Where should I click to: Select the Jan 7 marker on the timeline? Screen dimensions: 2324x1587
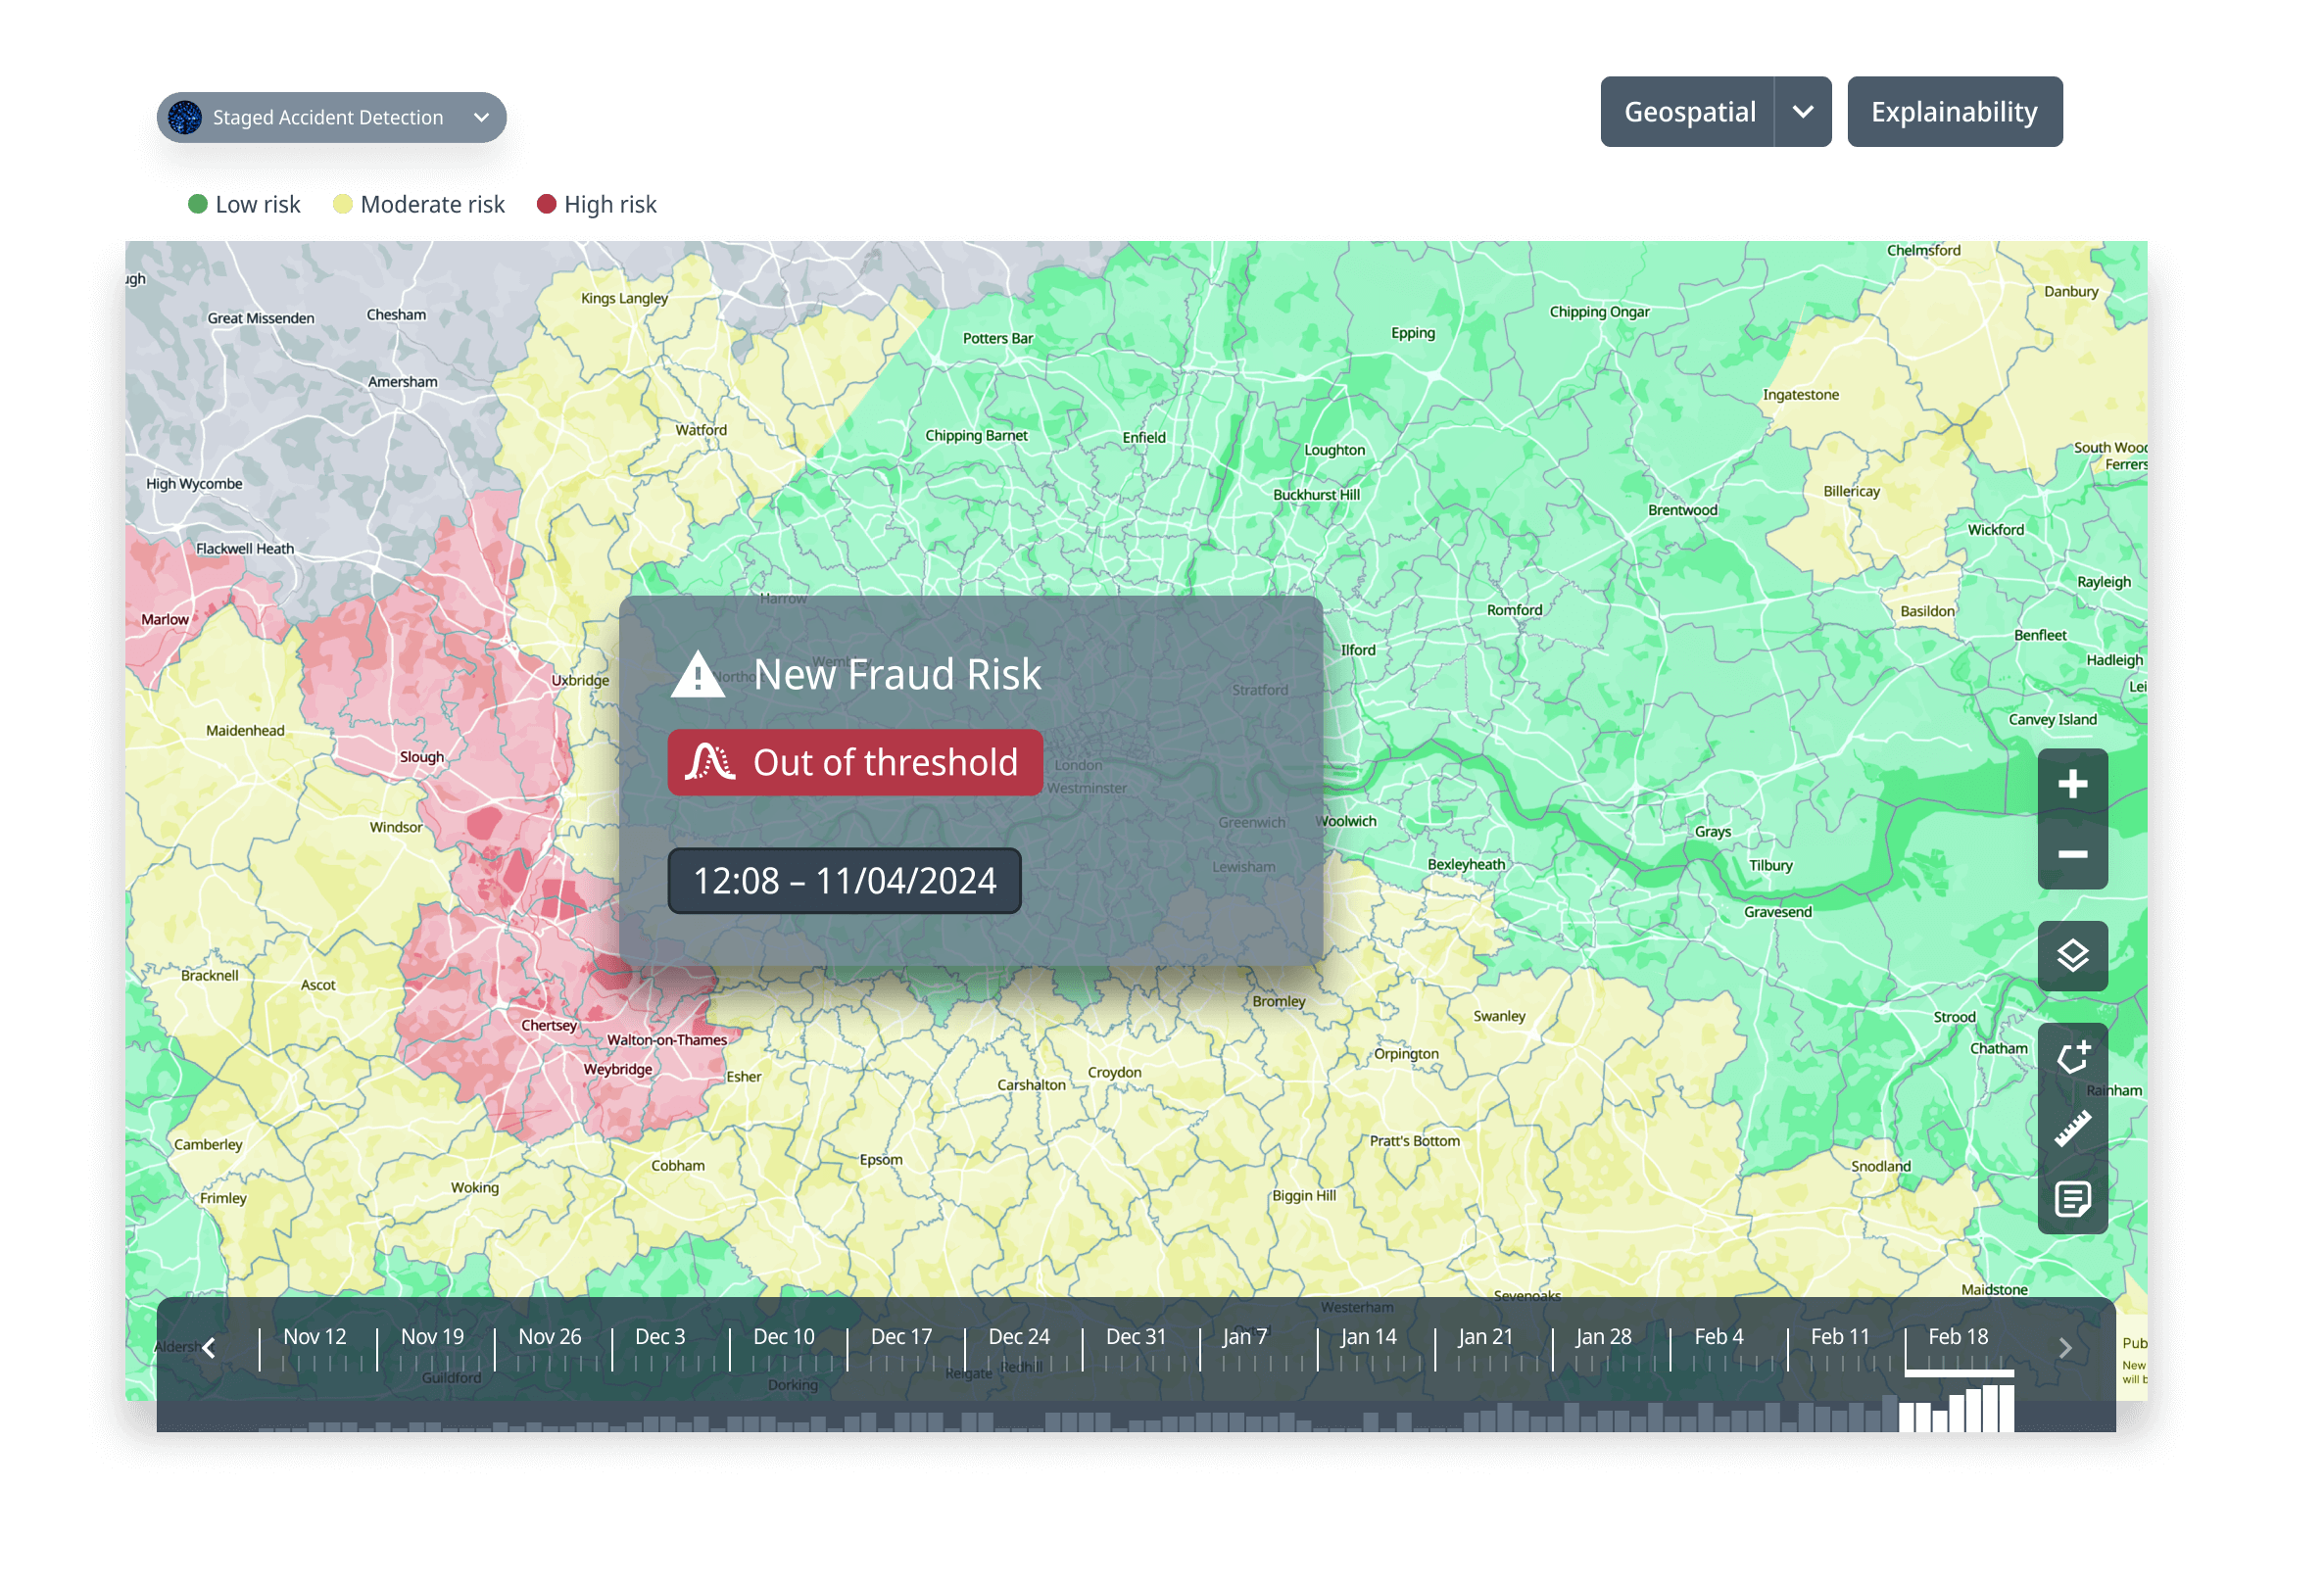tap(1246, 1336)
